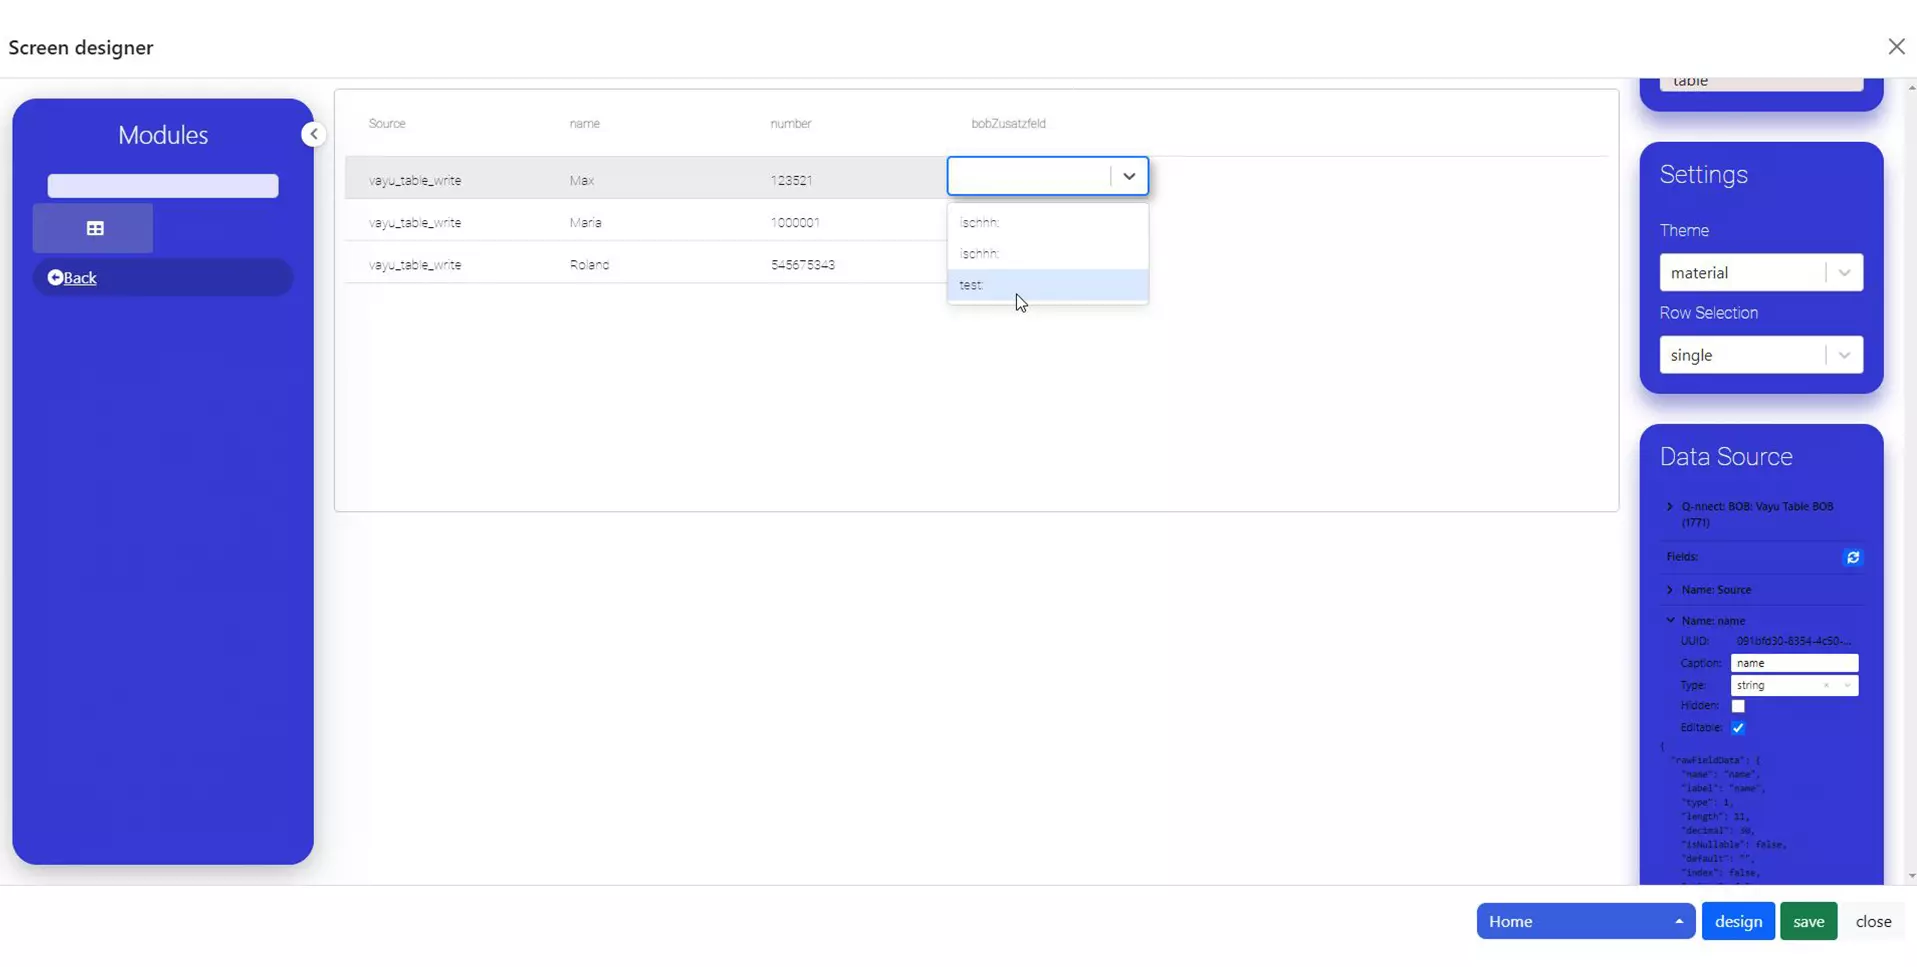
Task: Click the UUID value 091bfd30-8354-4c50
Action: [x=1794, y=641]
